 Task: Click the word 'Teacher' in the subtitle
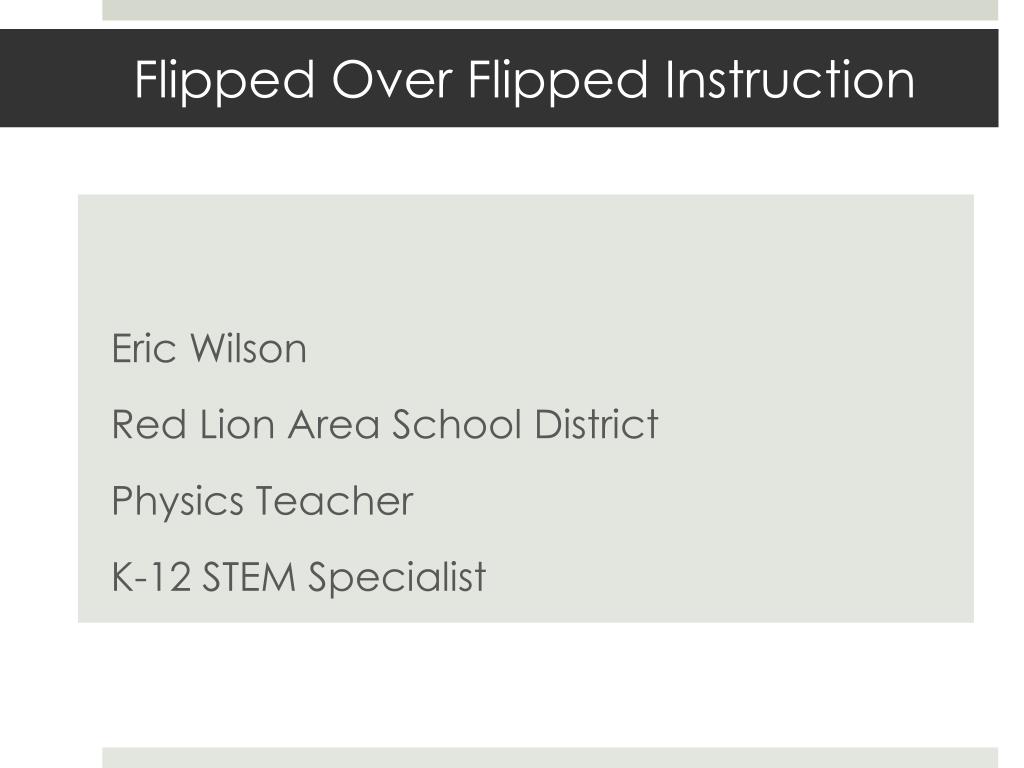(x=334, y=500)
